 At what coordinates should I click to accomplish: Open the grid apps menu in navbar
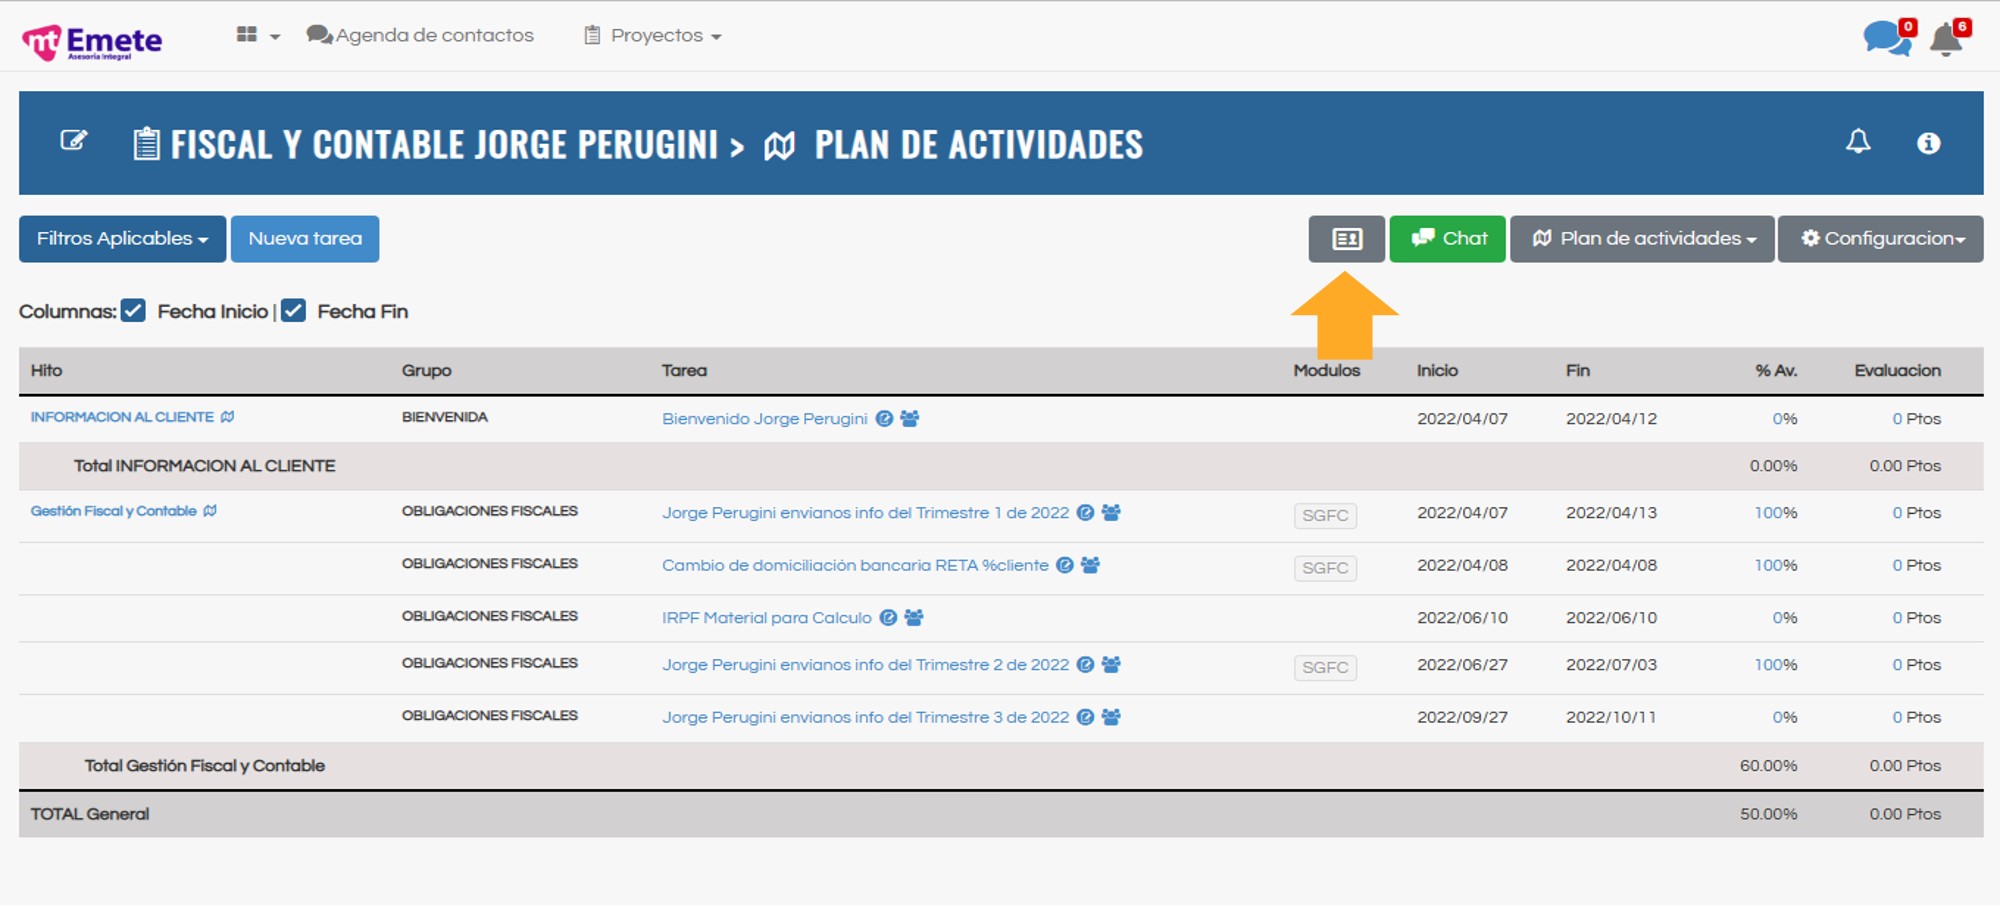pos(257,35)
